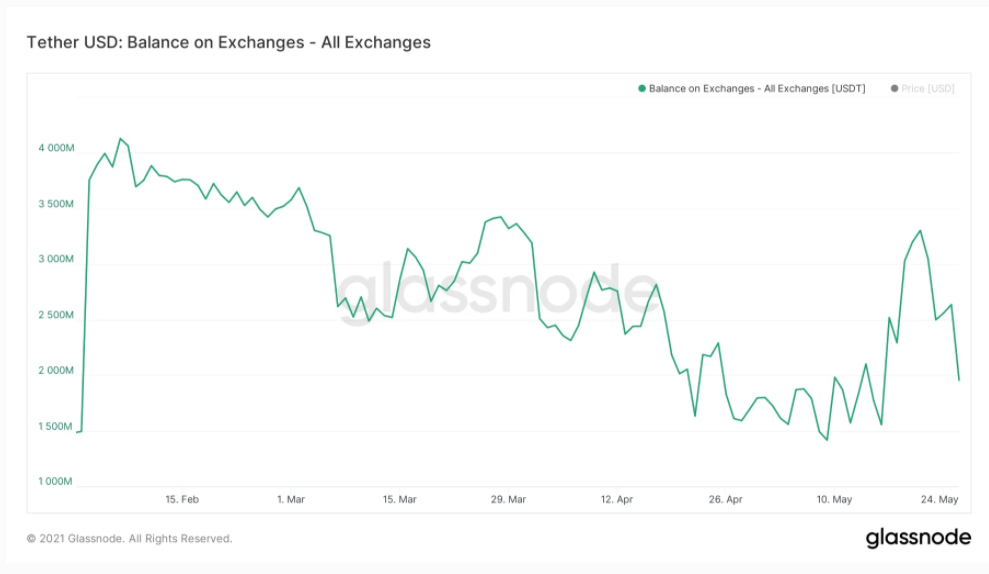The image size is (989, 574).
Task: Select the 29. Mar date axis label
Action: pyautogui.click(x=508, y=500)
